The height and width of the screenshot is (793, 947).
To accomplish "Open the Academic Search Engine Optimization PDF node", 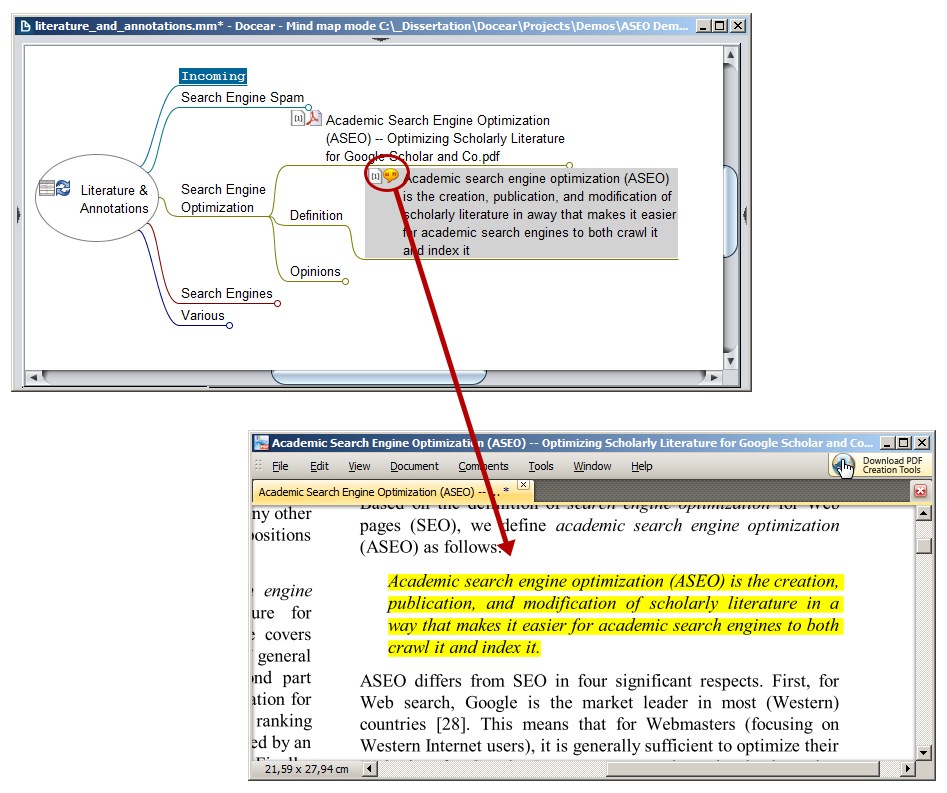I will point(445,138).
